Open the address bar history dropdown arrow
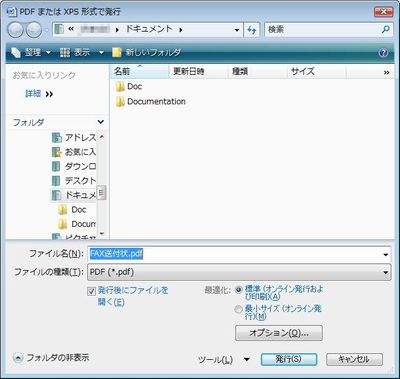 237,30
